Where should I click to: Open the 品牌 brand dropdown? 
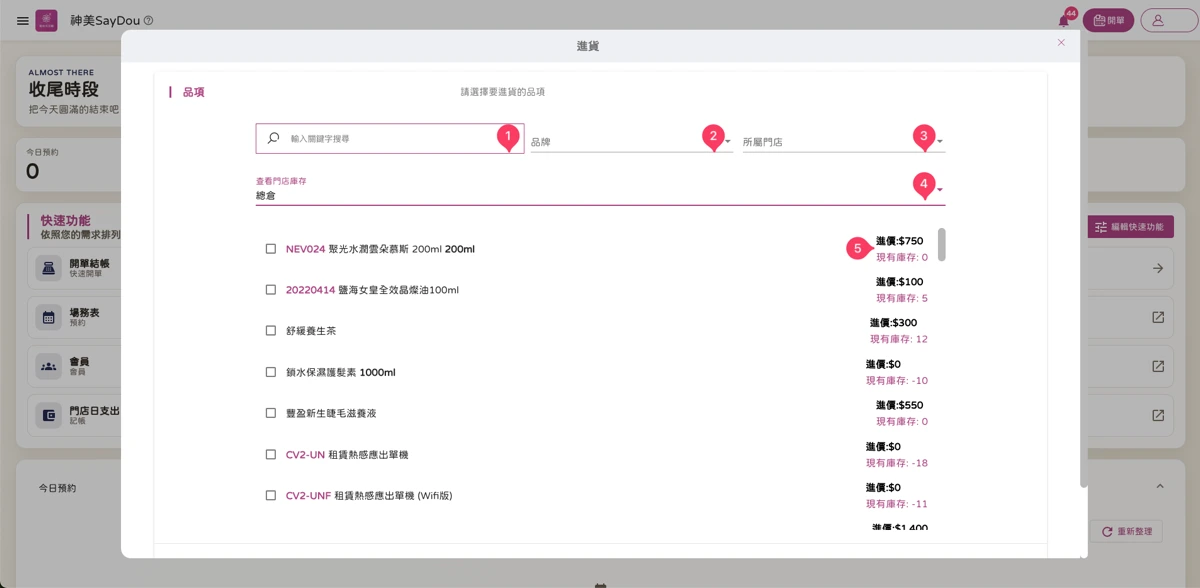[x=631, y=141]
